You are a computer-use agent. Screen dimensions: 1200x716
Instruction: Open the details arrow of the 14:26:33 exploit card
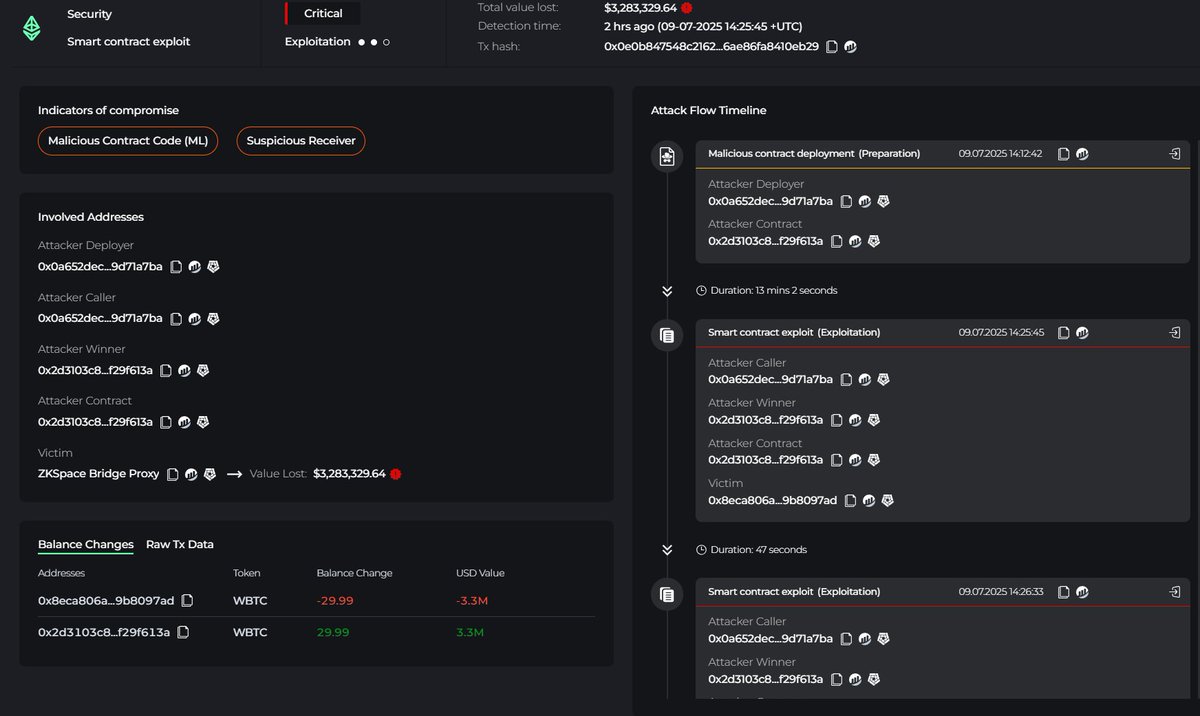click(x=1174, y=592)
